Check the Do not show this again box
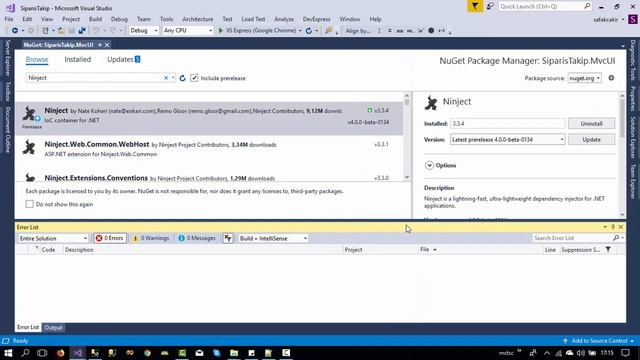The height and width of the screenshot is (360, 640). coord(29,204)
